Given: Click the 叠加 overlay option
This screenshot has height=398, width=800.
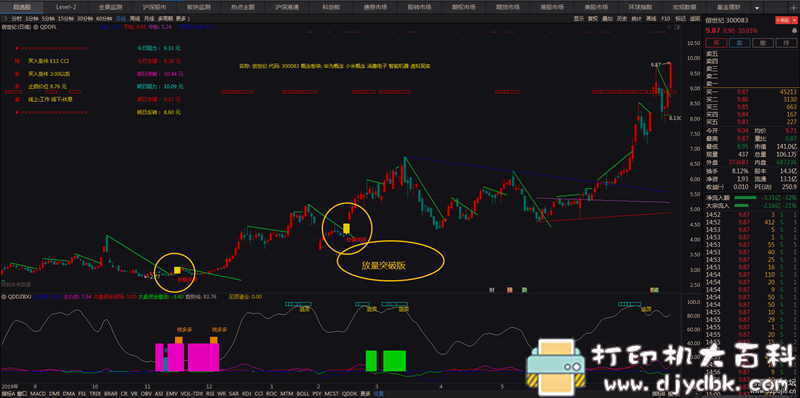Looking at the screenshot, I should coord(607,18).
